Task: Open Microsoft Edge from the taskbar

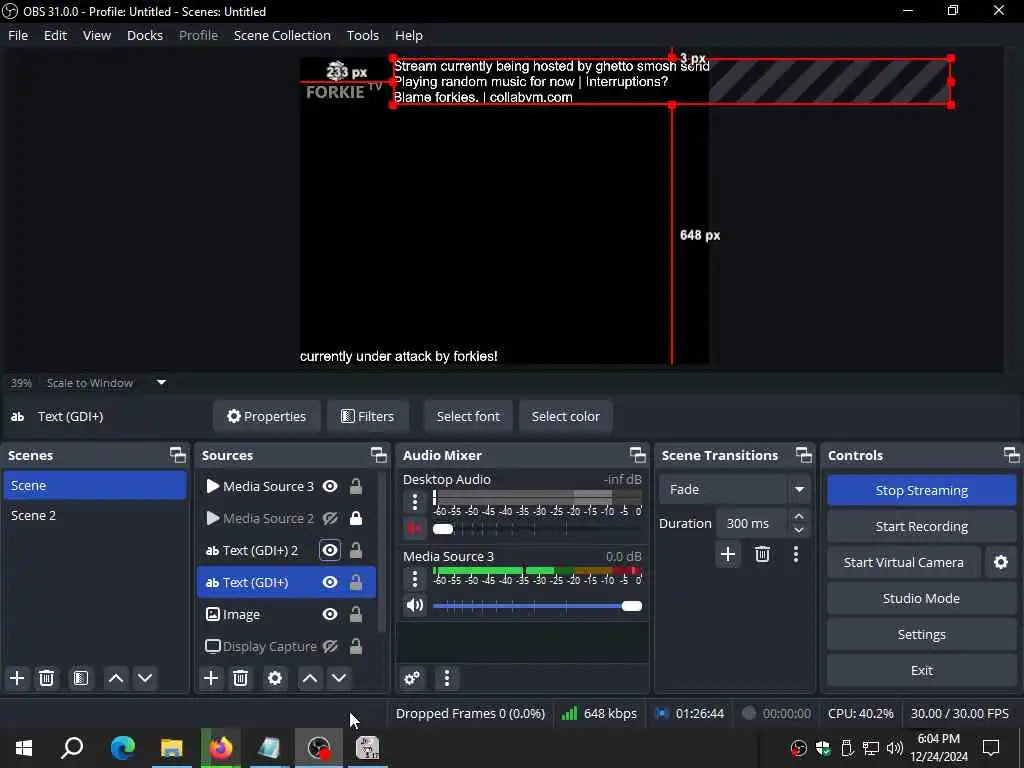Action: 123,748
